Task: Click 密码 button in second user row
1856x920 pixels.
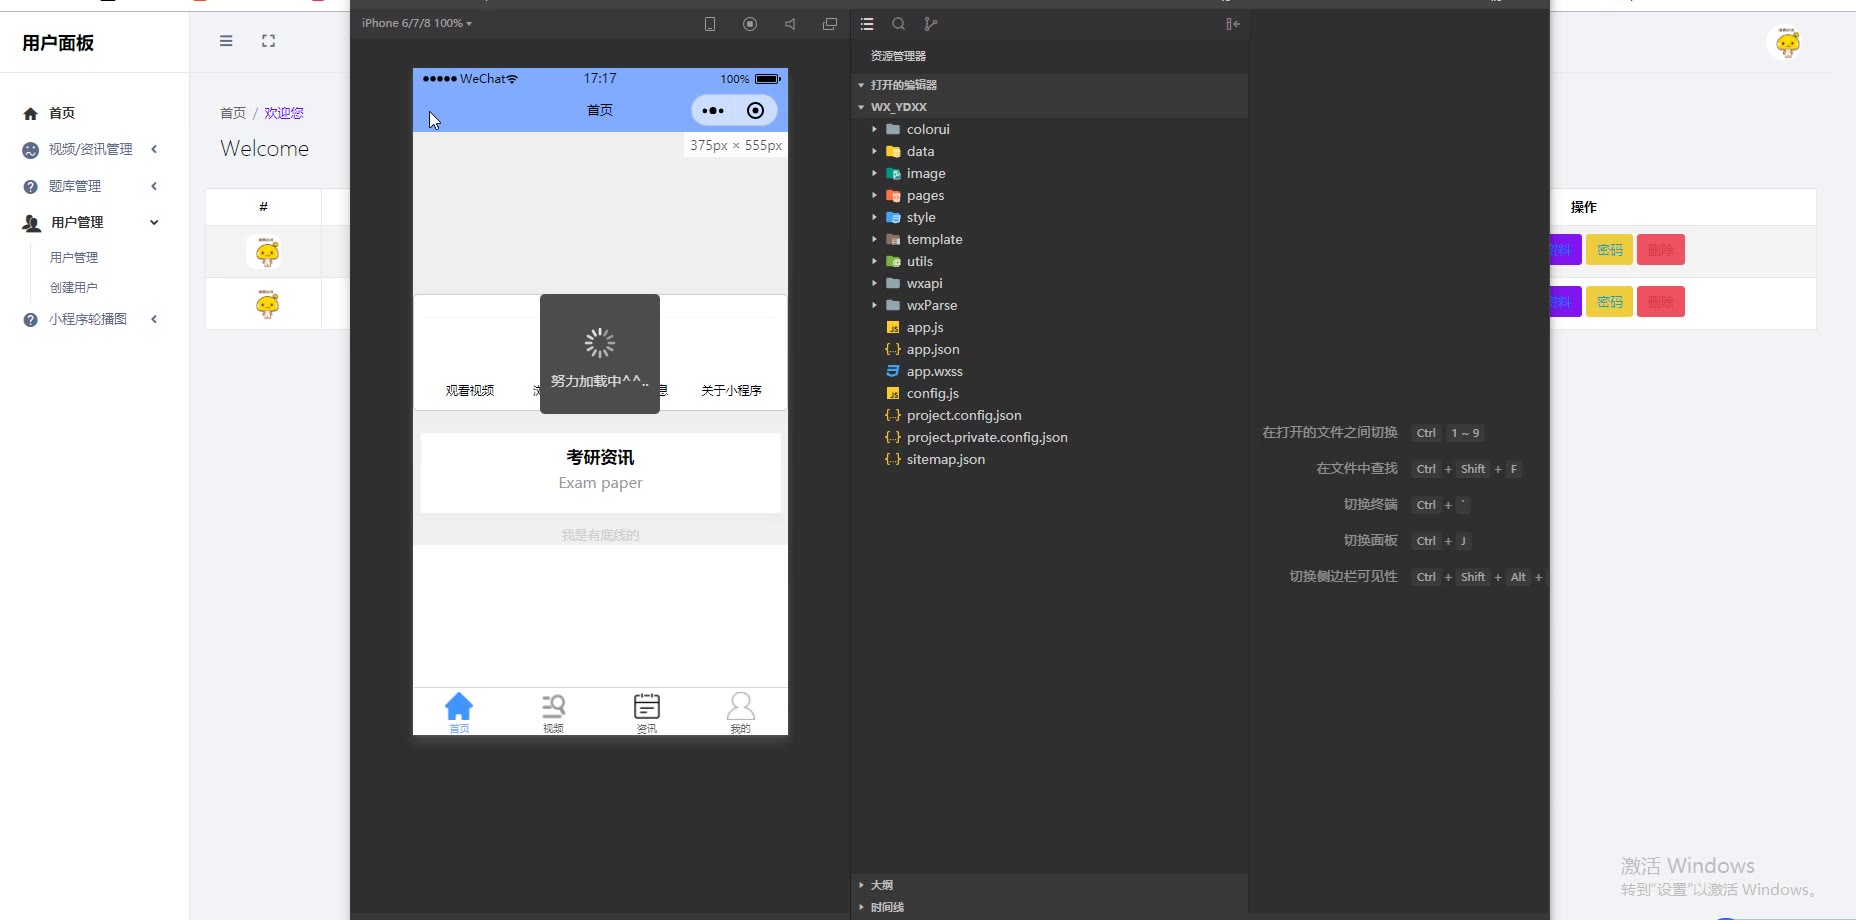Action: (x=1610, y=302)
